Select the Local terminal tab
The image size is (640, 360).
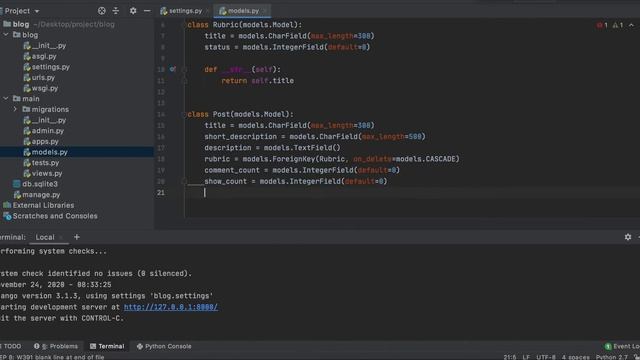pos(44,237)
